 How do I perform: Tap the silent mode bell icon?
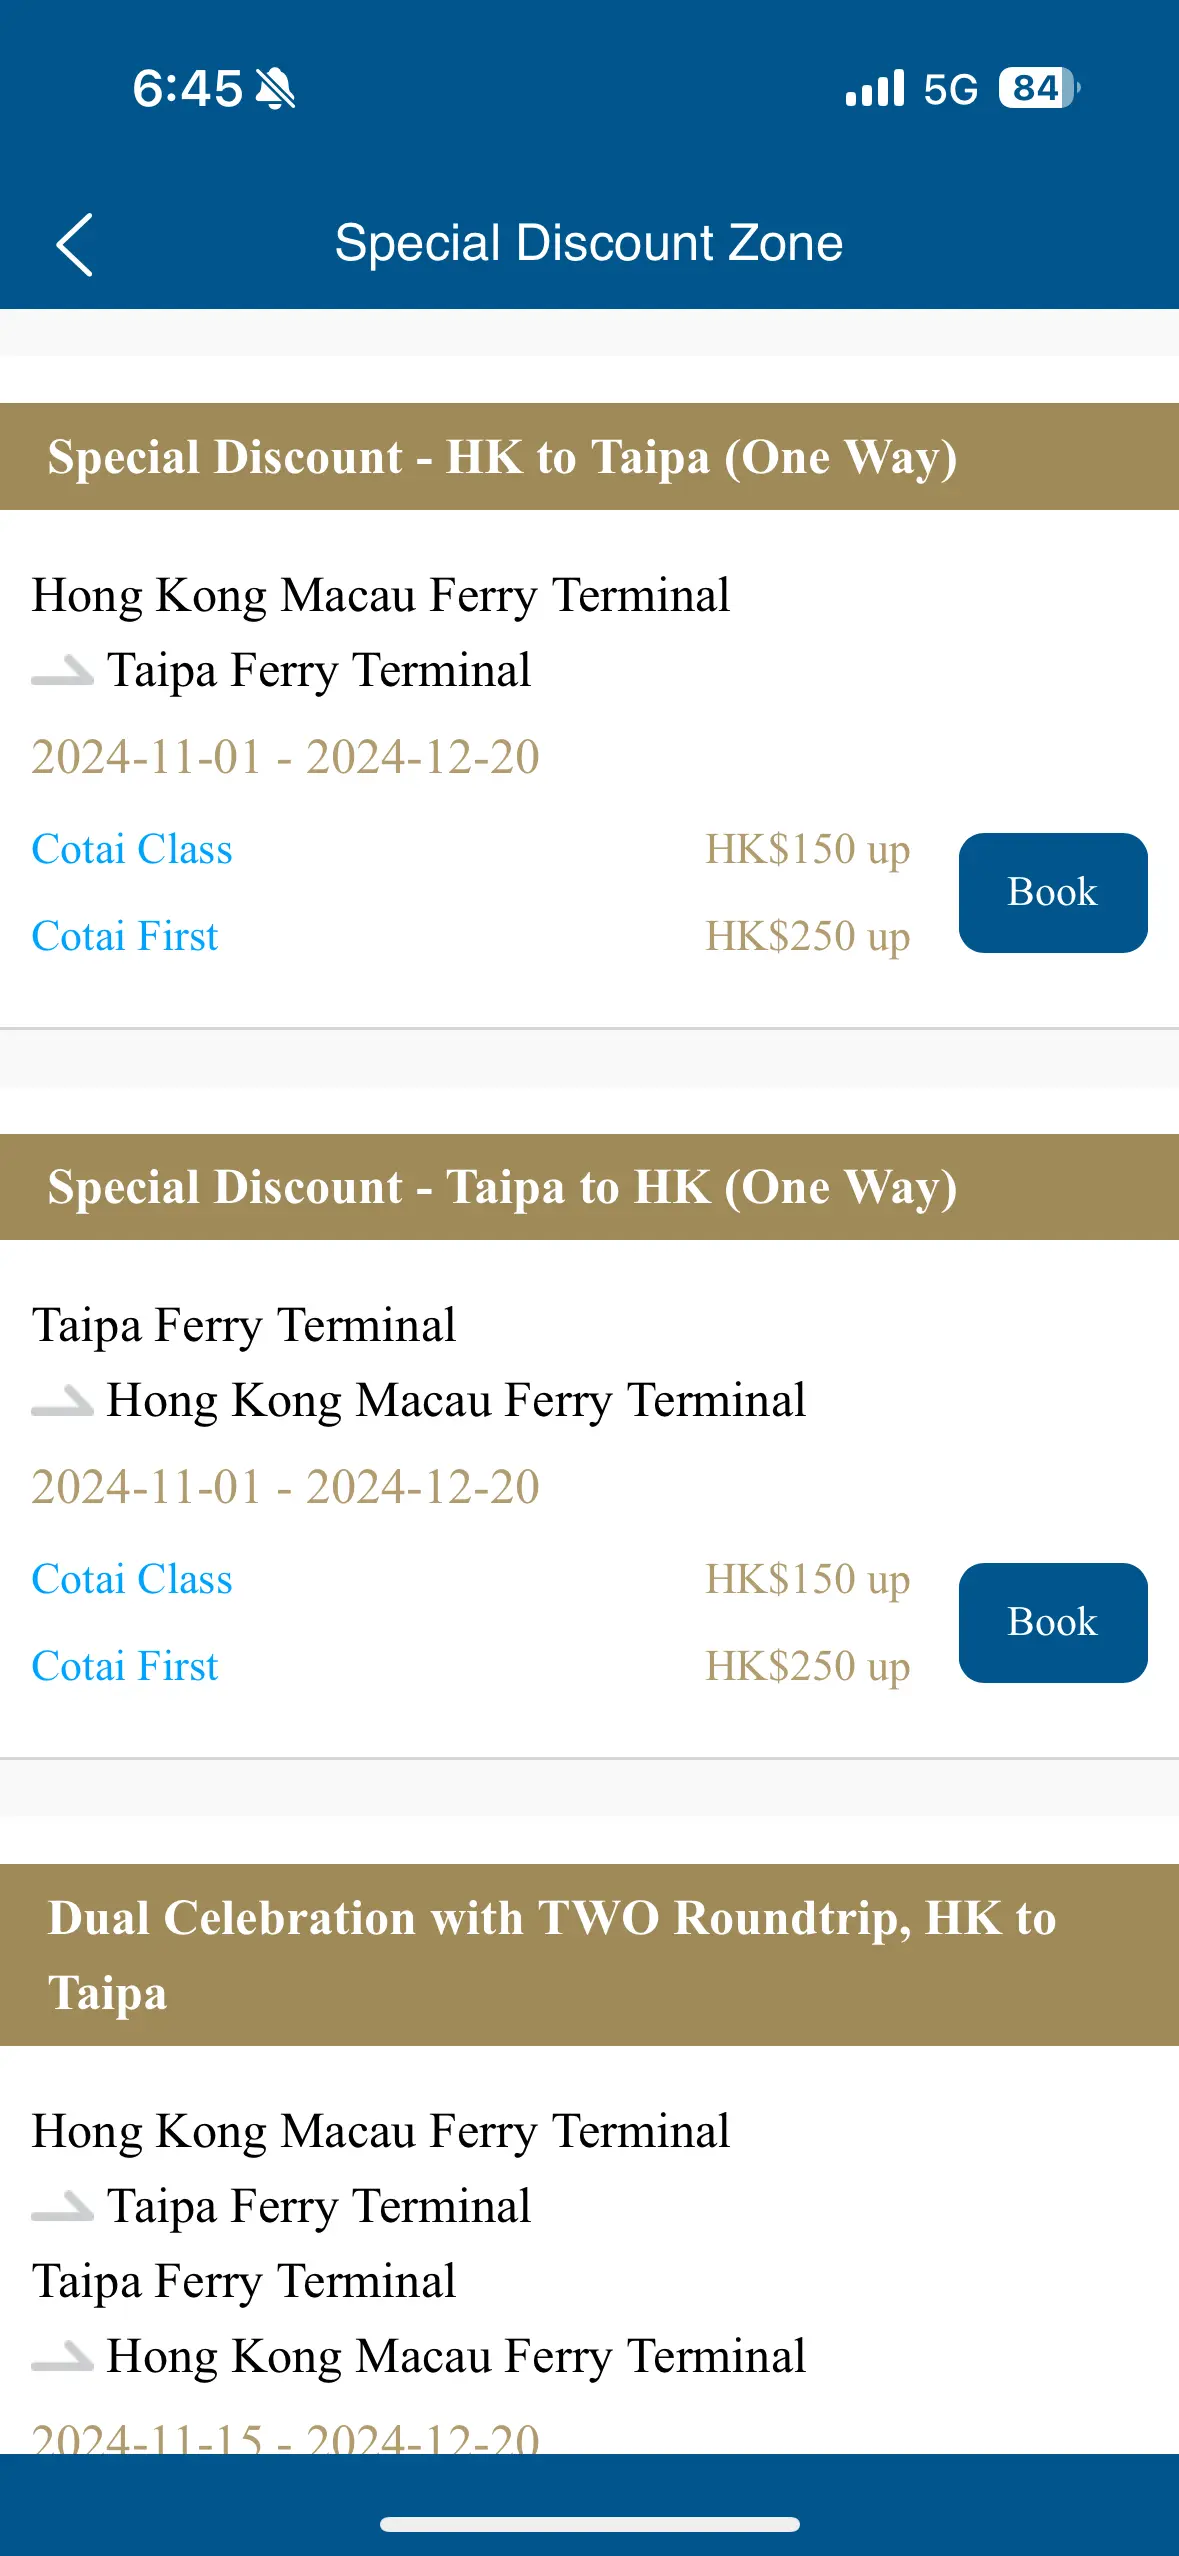[x=275, y=89]
